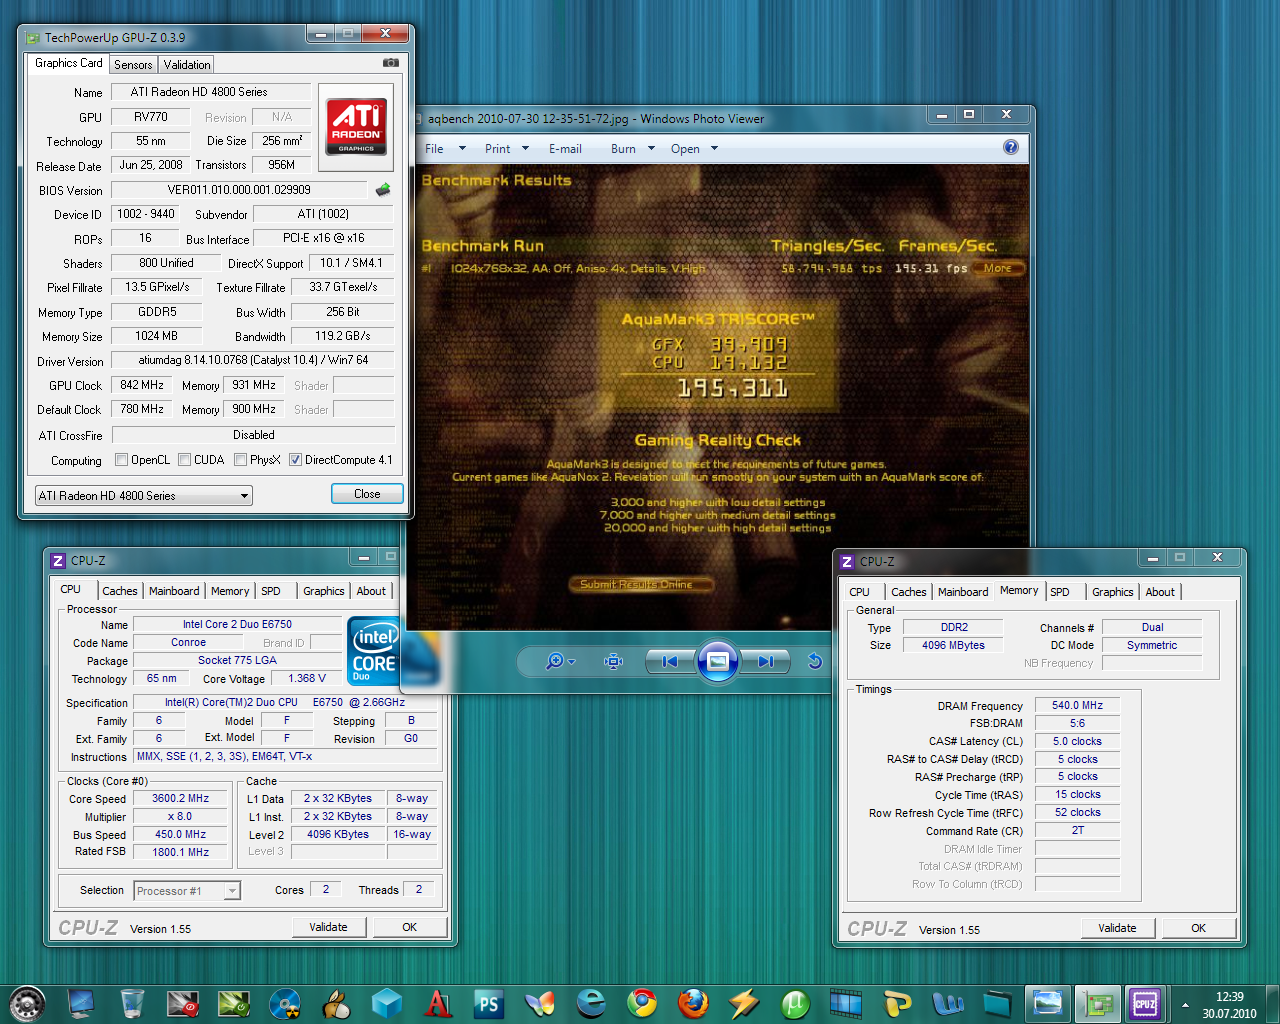Click the Core Speed value 3600.2 MHz

180,798
